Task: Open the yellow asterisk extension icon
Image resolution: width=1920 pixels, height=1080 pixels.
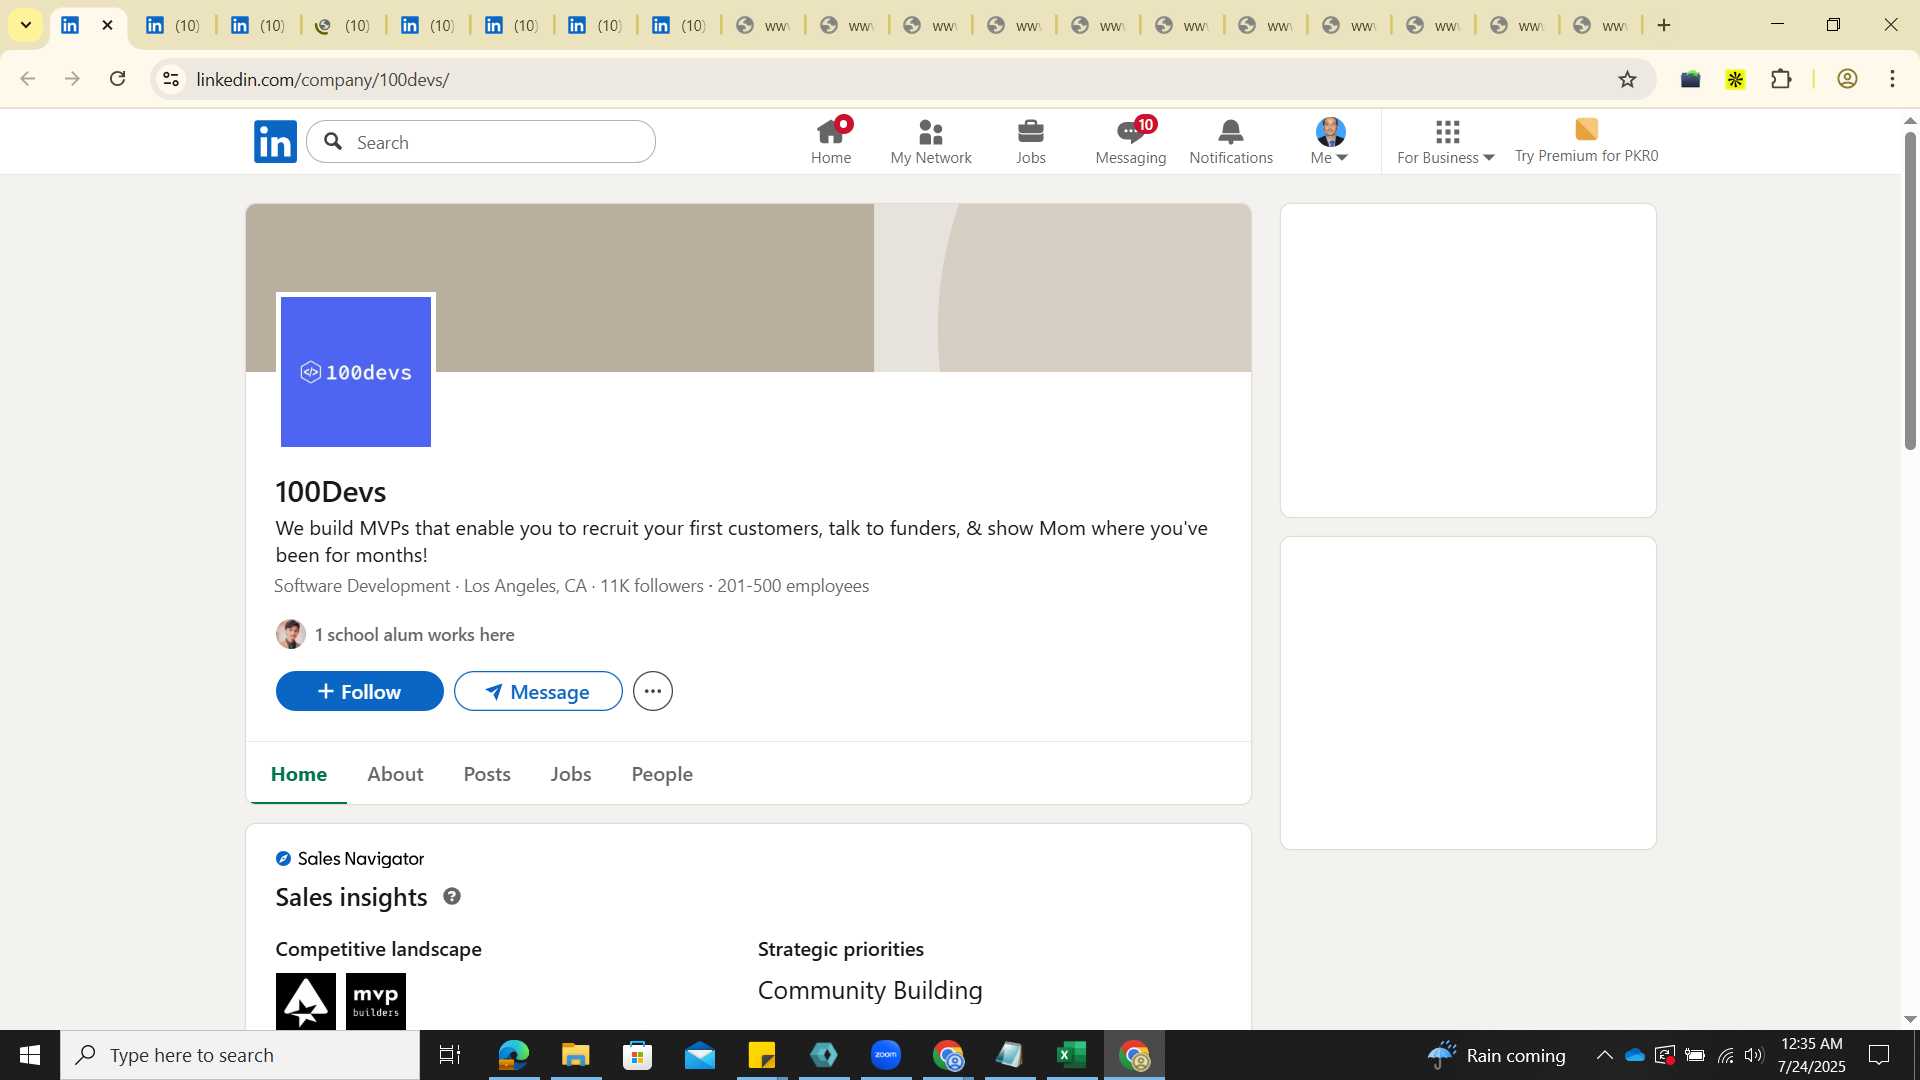Action: (1735, 79)
